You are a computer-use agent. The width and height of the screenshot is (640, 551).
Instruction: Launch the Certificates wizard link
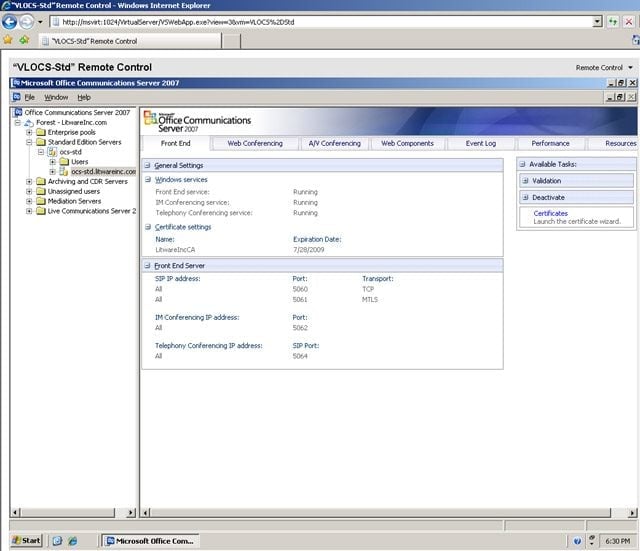(x=550, y=213)
